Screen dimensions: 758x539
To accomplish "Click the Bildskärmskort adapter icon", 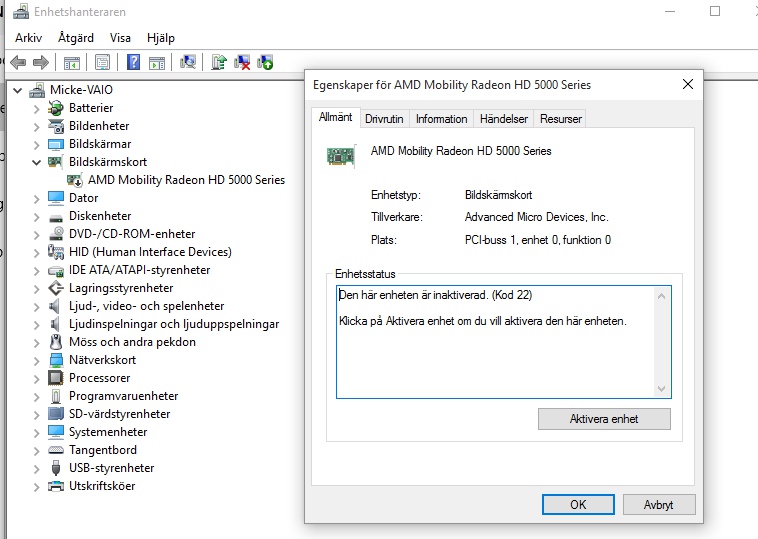I will click(x=56, y=162).
